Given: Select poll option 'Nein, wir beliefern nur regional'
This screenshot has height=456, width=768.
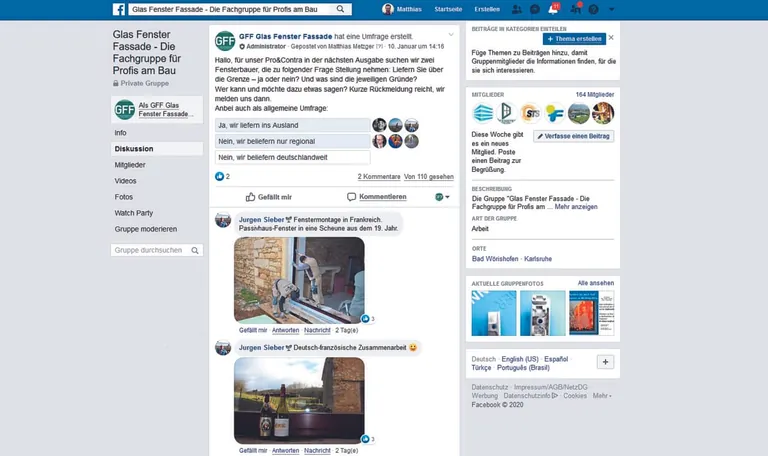Looking at the screenshot, I should tap(292, 141).
